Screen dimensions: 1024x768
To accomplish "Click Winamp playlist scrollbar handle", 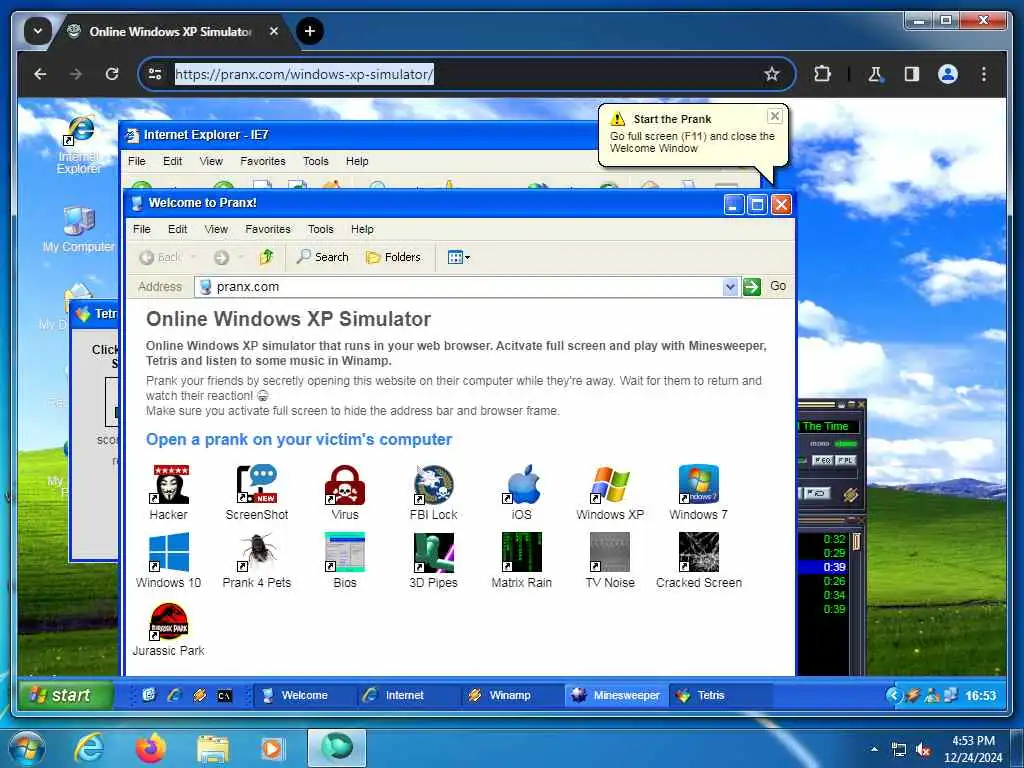I will pos(857,541).
